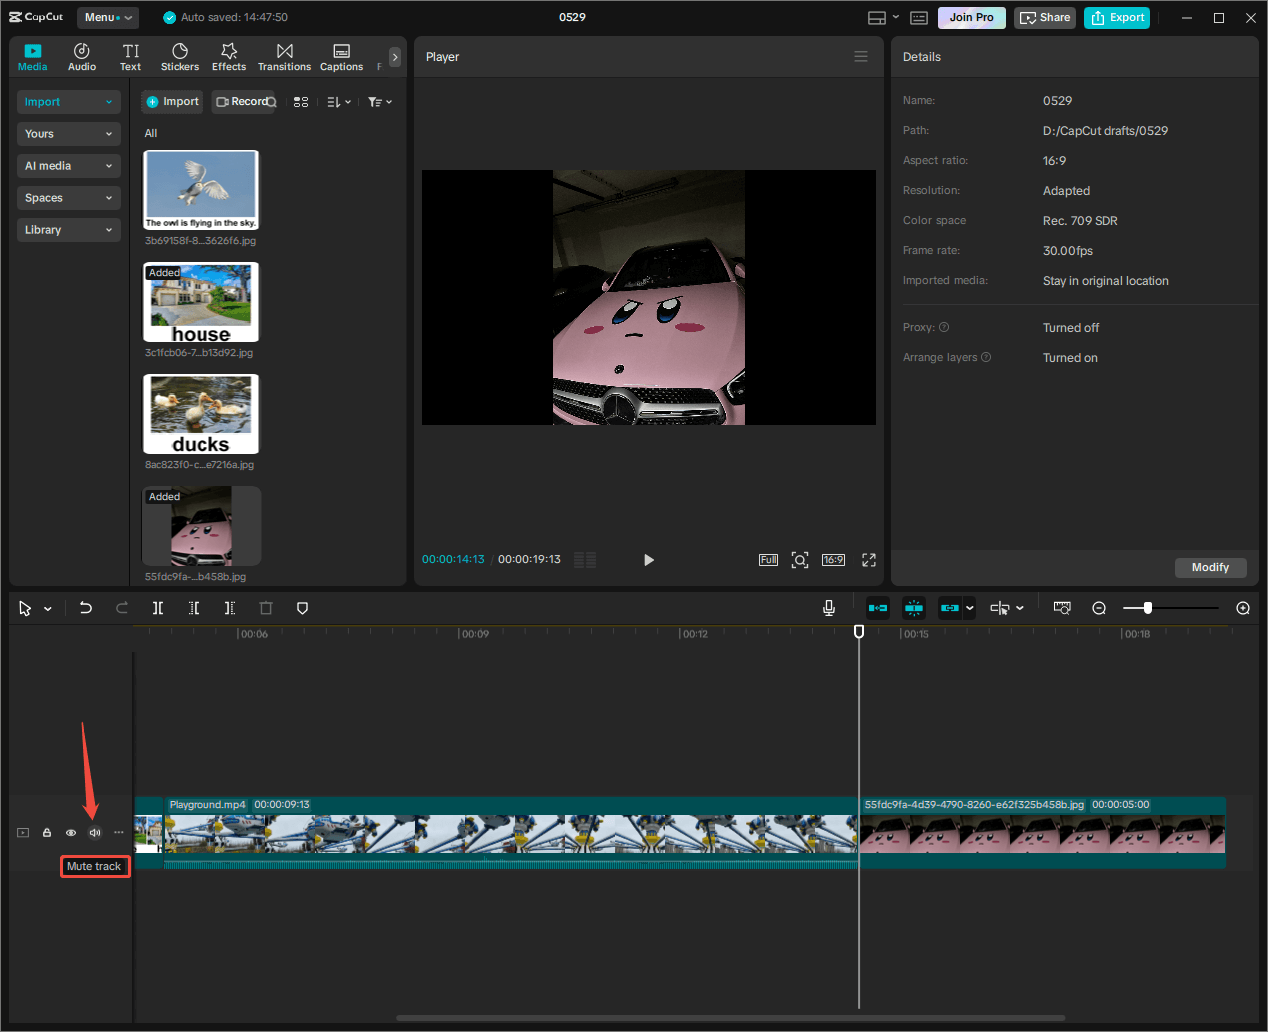The image size is (1268, 1032).
Task: Enable auto ripple with the magnet icon
Action: (877, 608)
